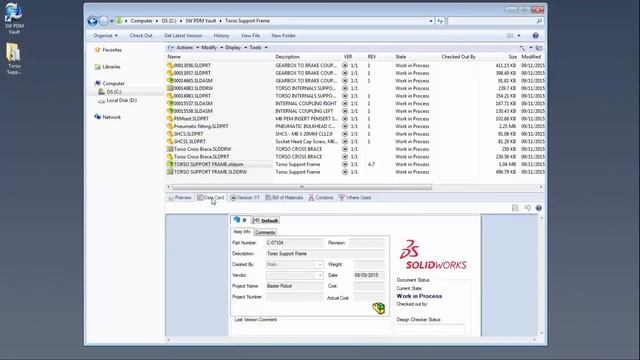Expand the Vendor combo box
Screen dimensions: 640x360
319,276
